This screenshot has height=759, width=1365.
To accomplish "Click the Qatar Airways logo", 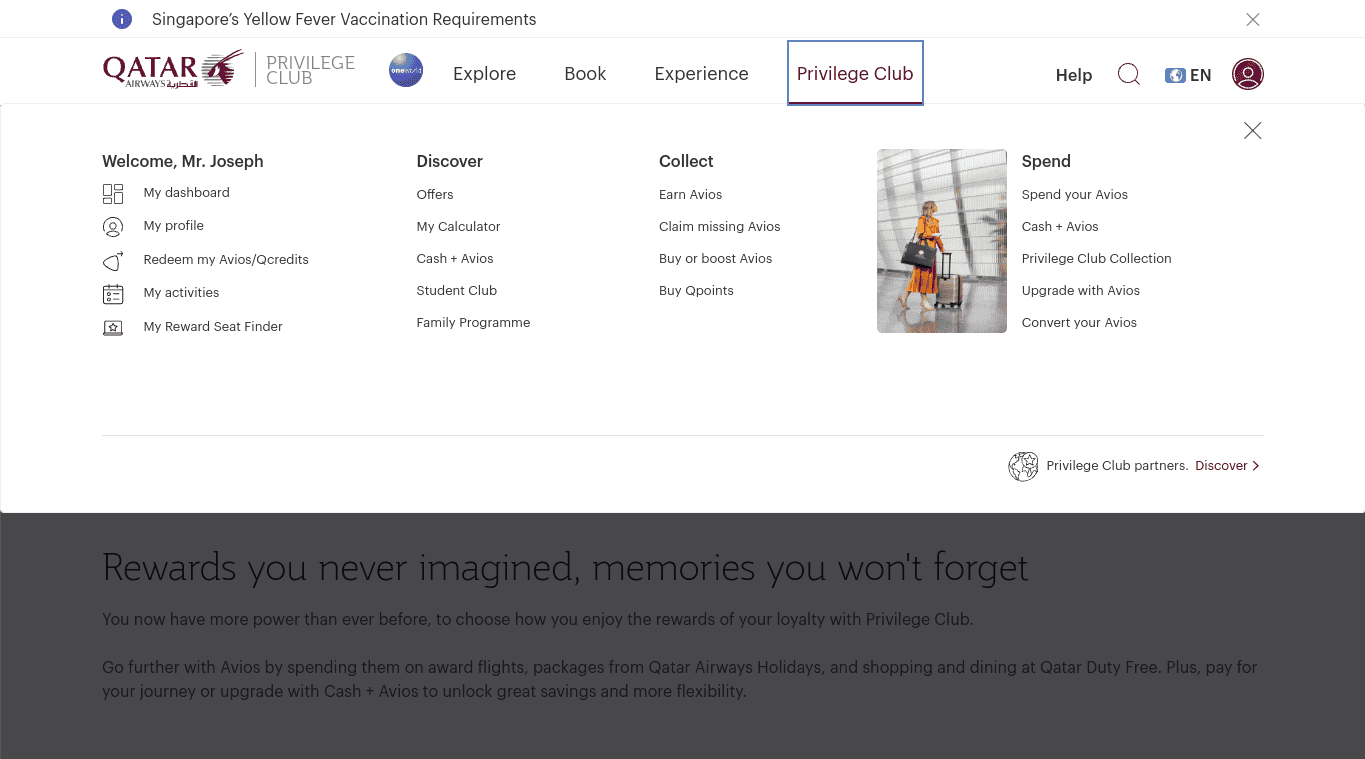I will (x=173, y=70).
